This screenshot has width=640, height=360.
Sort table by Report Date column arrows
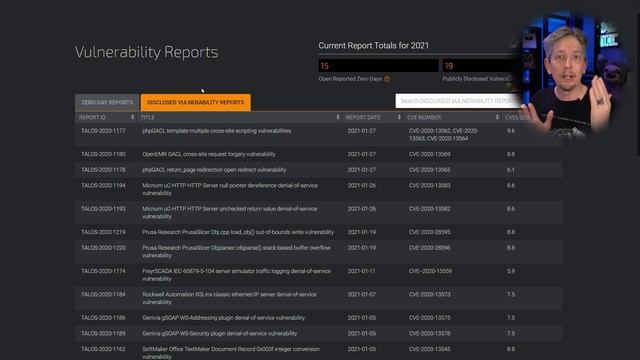coord(399,118)
